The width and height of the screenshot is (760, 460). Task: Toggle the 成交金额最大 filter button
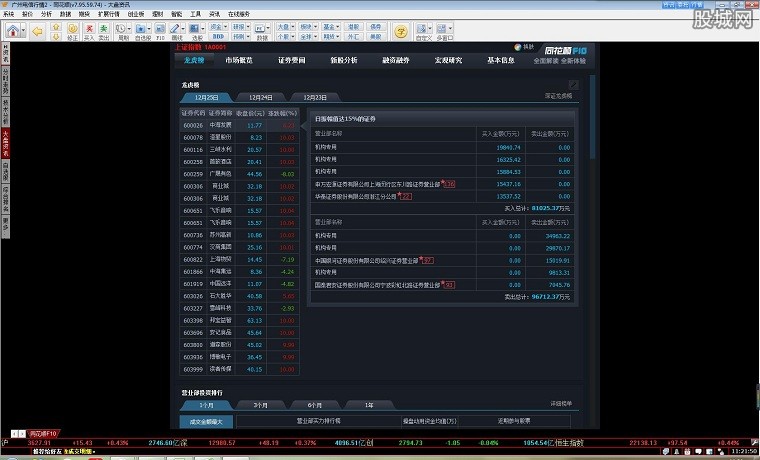pyautogui.click(x=207, y=421)
